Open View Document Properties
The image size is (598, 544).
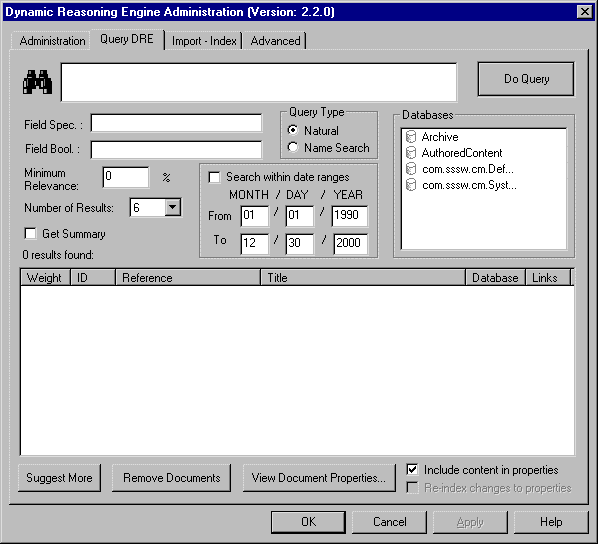point(319,478)
